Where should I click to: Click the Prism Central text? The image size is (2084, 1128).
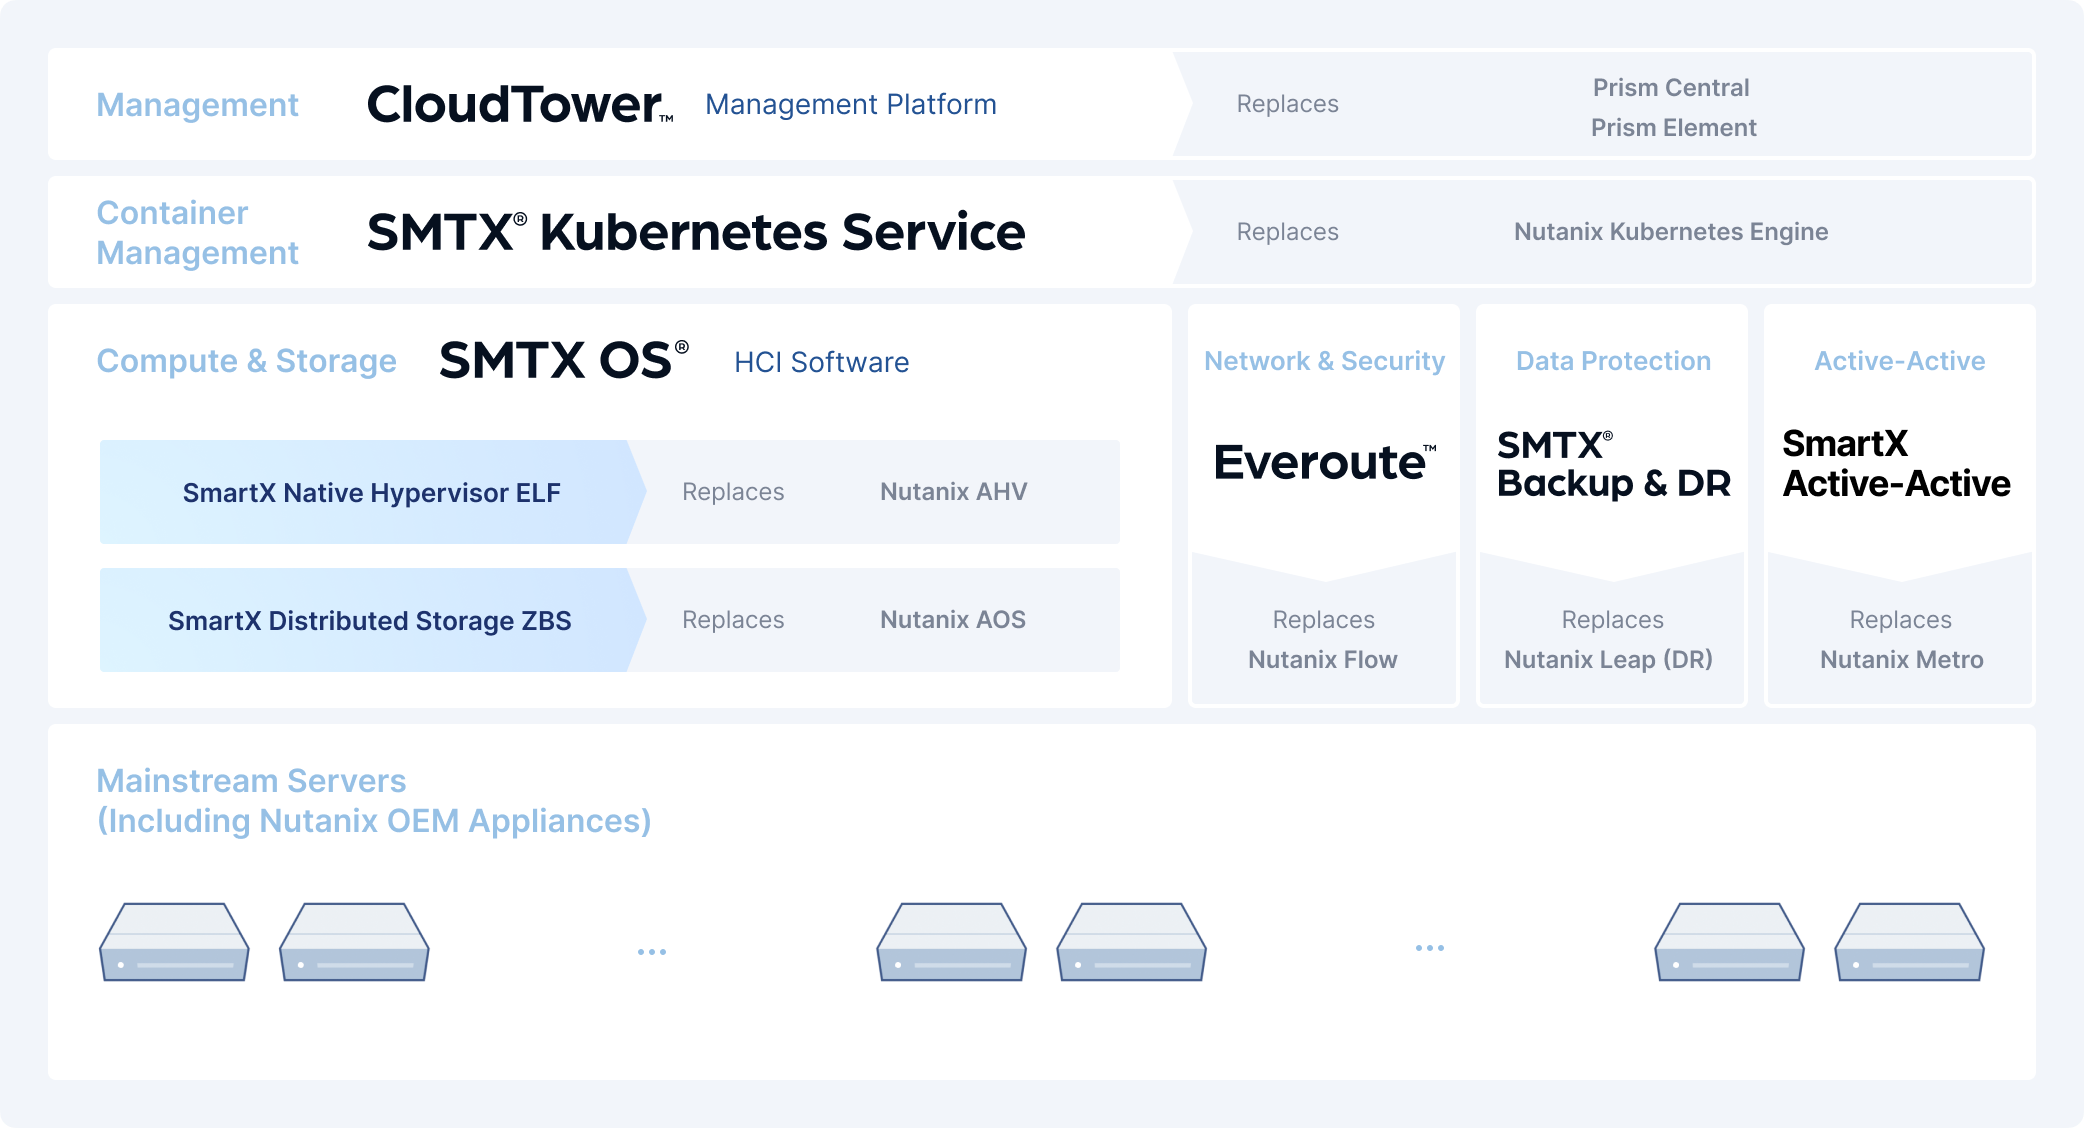1671,88
